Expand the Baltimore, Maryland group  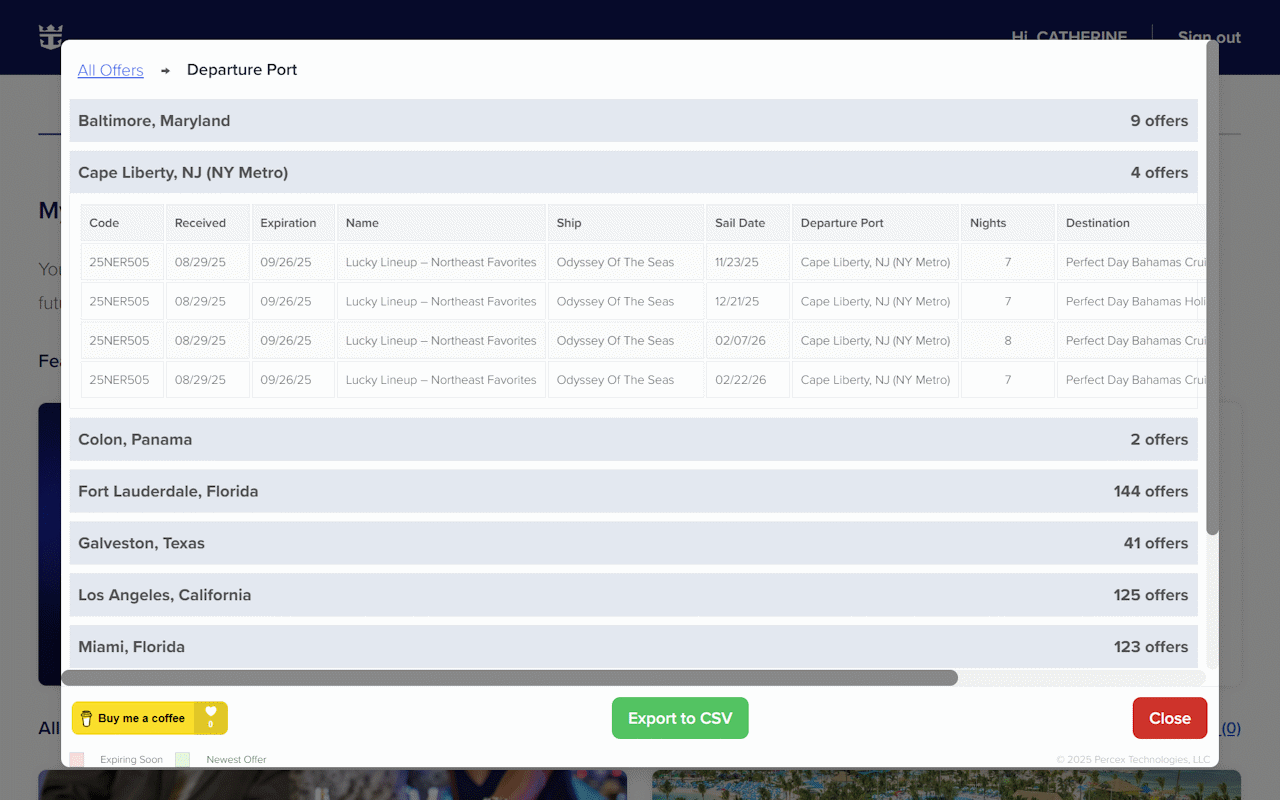pos(633,121)
